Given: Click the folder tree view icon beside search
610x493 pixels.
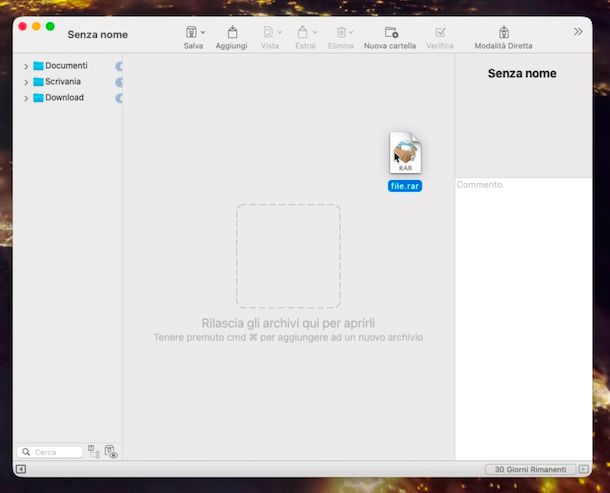Looking at the screenshot, I should 94,452.
